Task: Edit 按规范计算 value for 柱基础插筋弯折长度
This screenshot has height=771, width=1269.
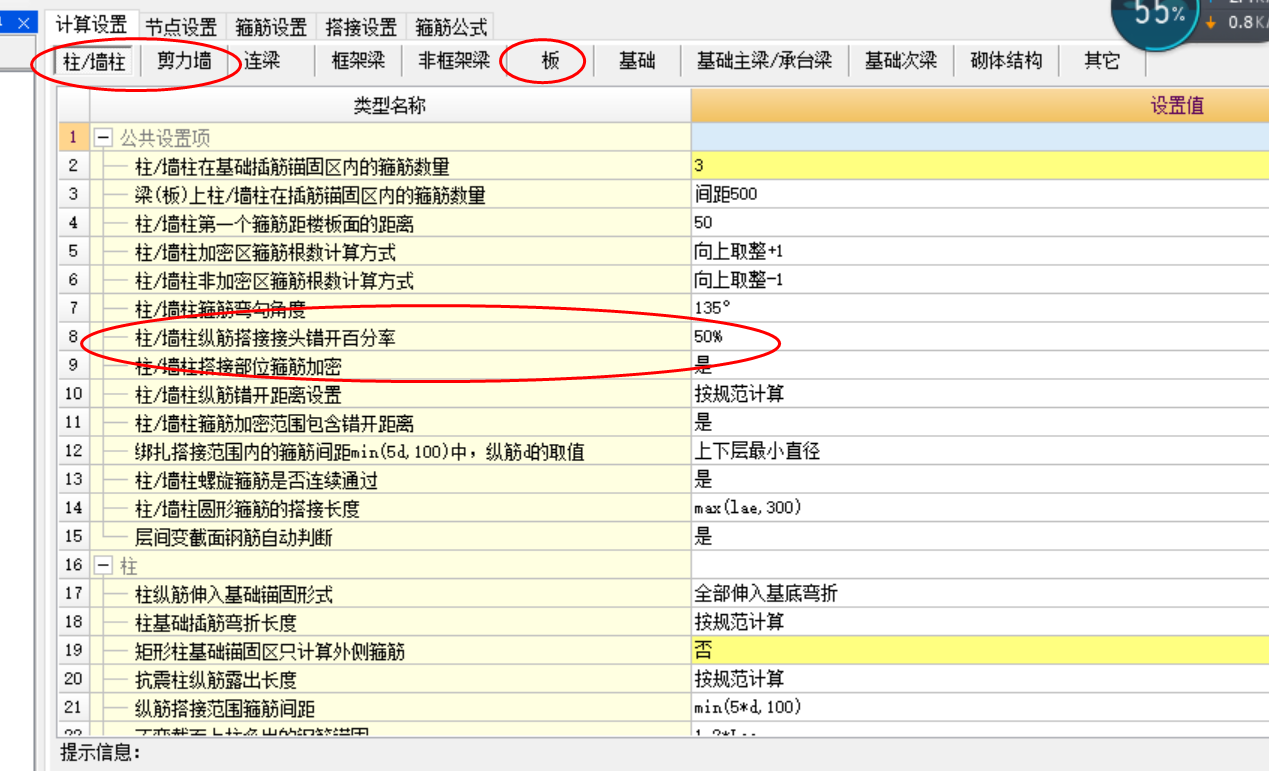Action: [980, 622]
